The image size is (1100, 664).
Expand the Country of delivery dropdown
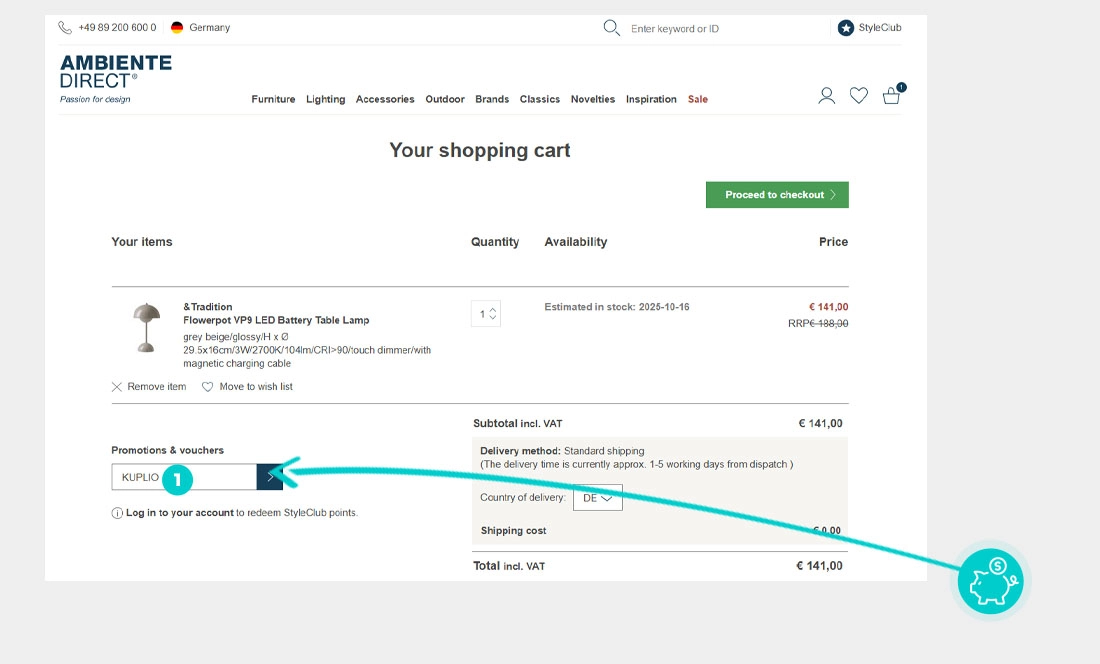[597, 498]
